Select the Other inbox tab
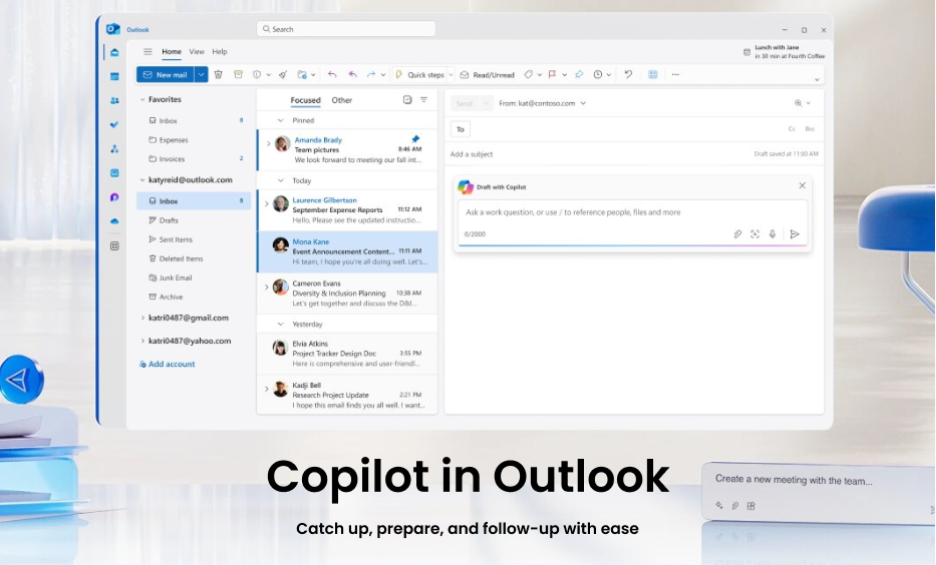Screen dimensions: 936x565 point(342,100)
